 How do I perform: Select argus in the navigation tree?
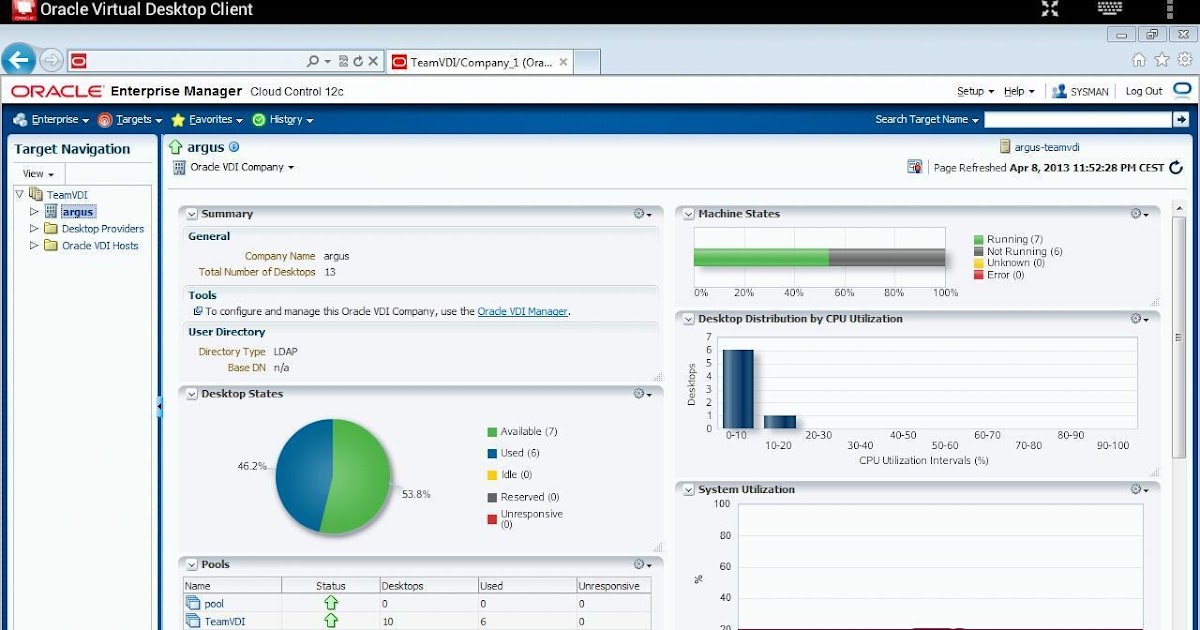click(x=77, y=212)
